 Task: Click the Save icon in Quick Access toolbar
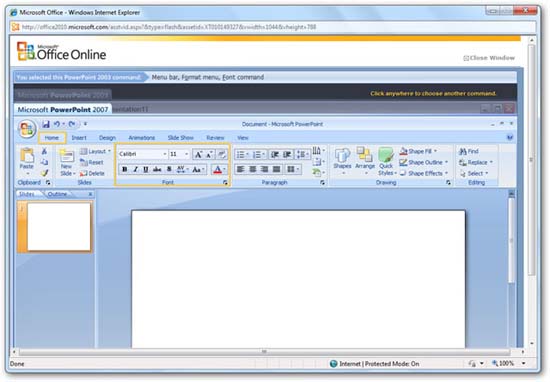pos(46,124)
